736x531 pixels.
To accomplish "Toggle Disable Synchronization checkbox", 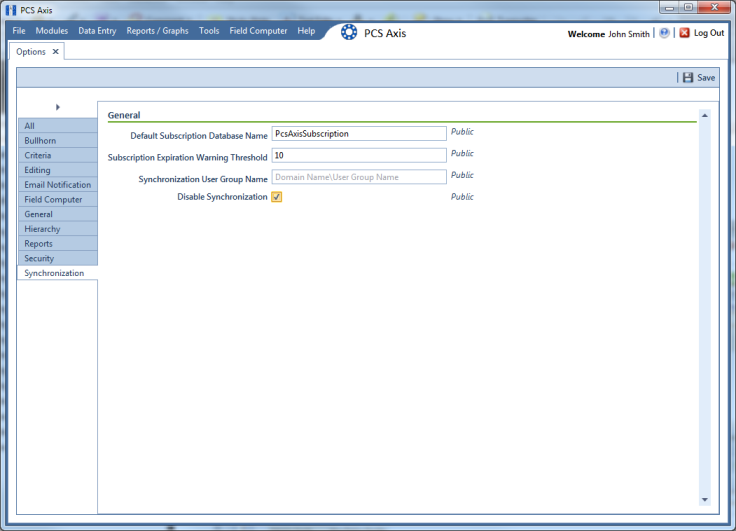I will [x=276, y=197].
